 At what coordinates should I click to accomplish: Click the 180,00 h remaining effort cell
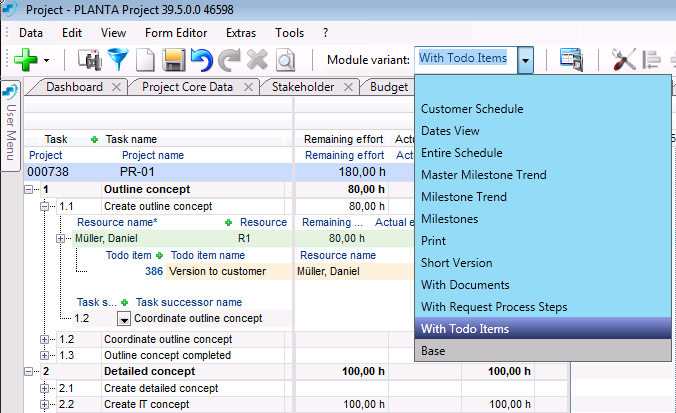[x=342, y=172]
